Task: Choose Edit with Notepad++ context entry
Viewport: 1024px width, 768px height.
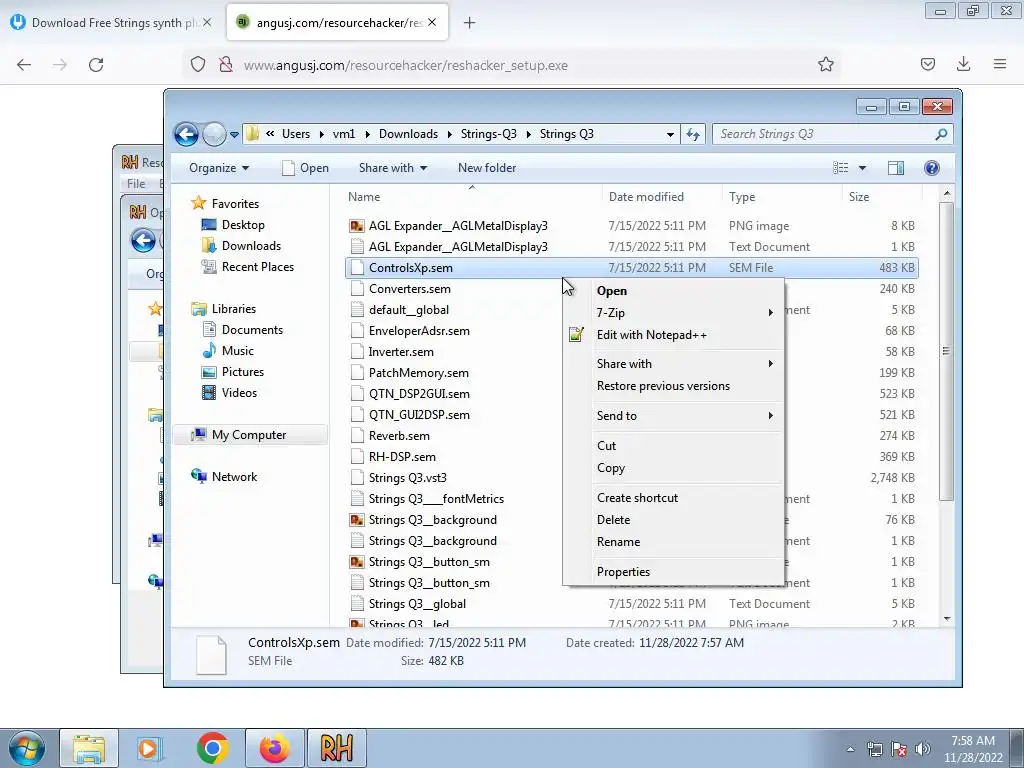Action: [x=675, y=335]
